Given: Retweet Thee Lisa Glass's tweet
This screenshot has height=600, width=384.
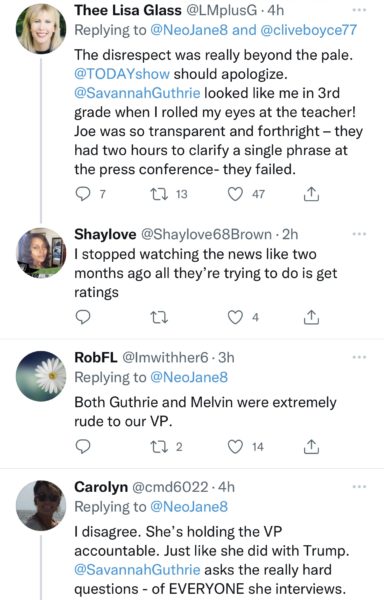Looking at the screenshot, I should [x=159, y=194].
